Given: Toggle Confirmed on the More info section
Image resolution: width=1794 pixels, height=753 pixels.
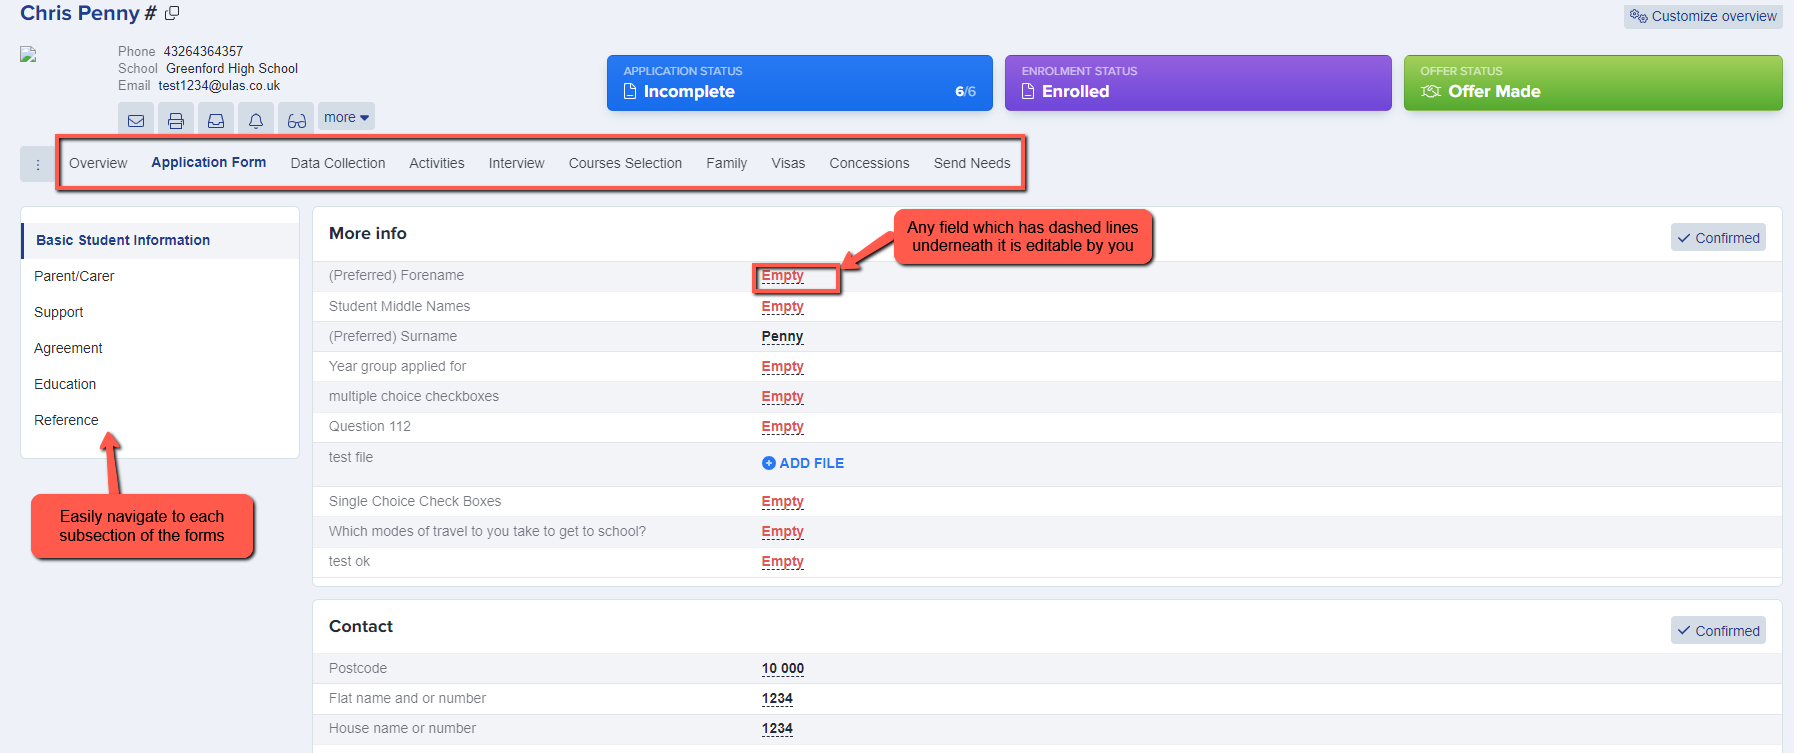Looking at the screenshot, I should click(1718, 238).
